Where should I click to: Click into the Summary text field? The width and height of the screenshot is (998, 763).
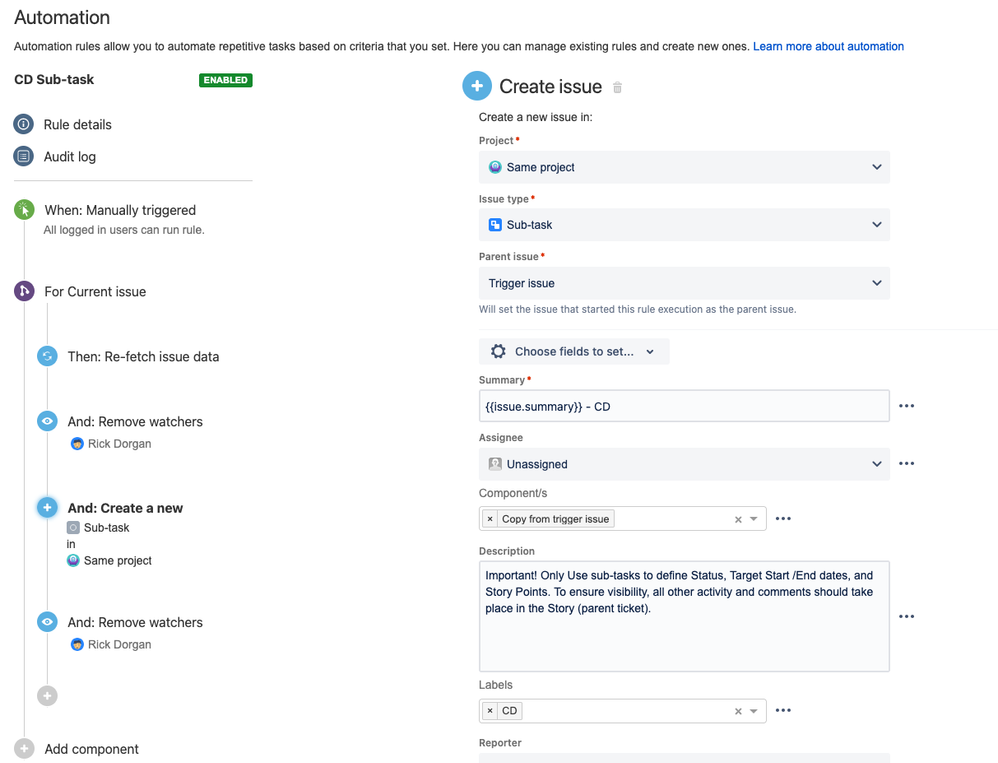point(684,406)
